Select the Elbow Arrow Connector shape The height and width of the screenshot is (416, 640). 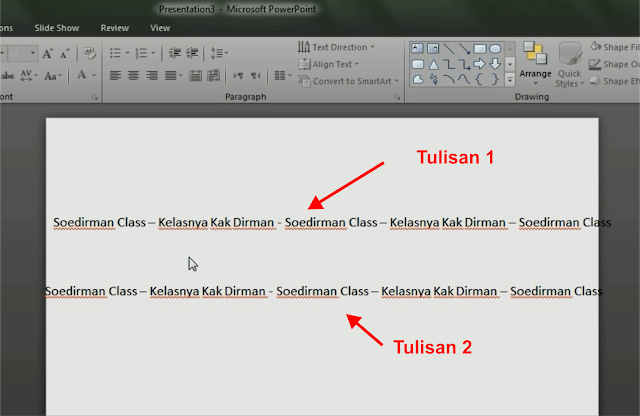click(464, 64)
